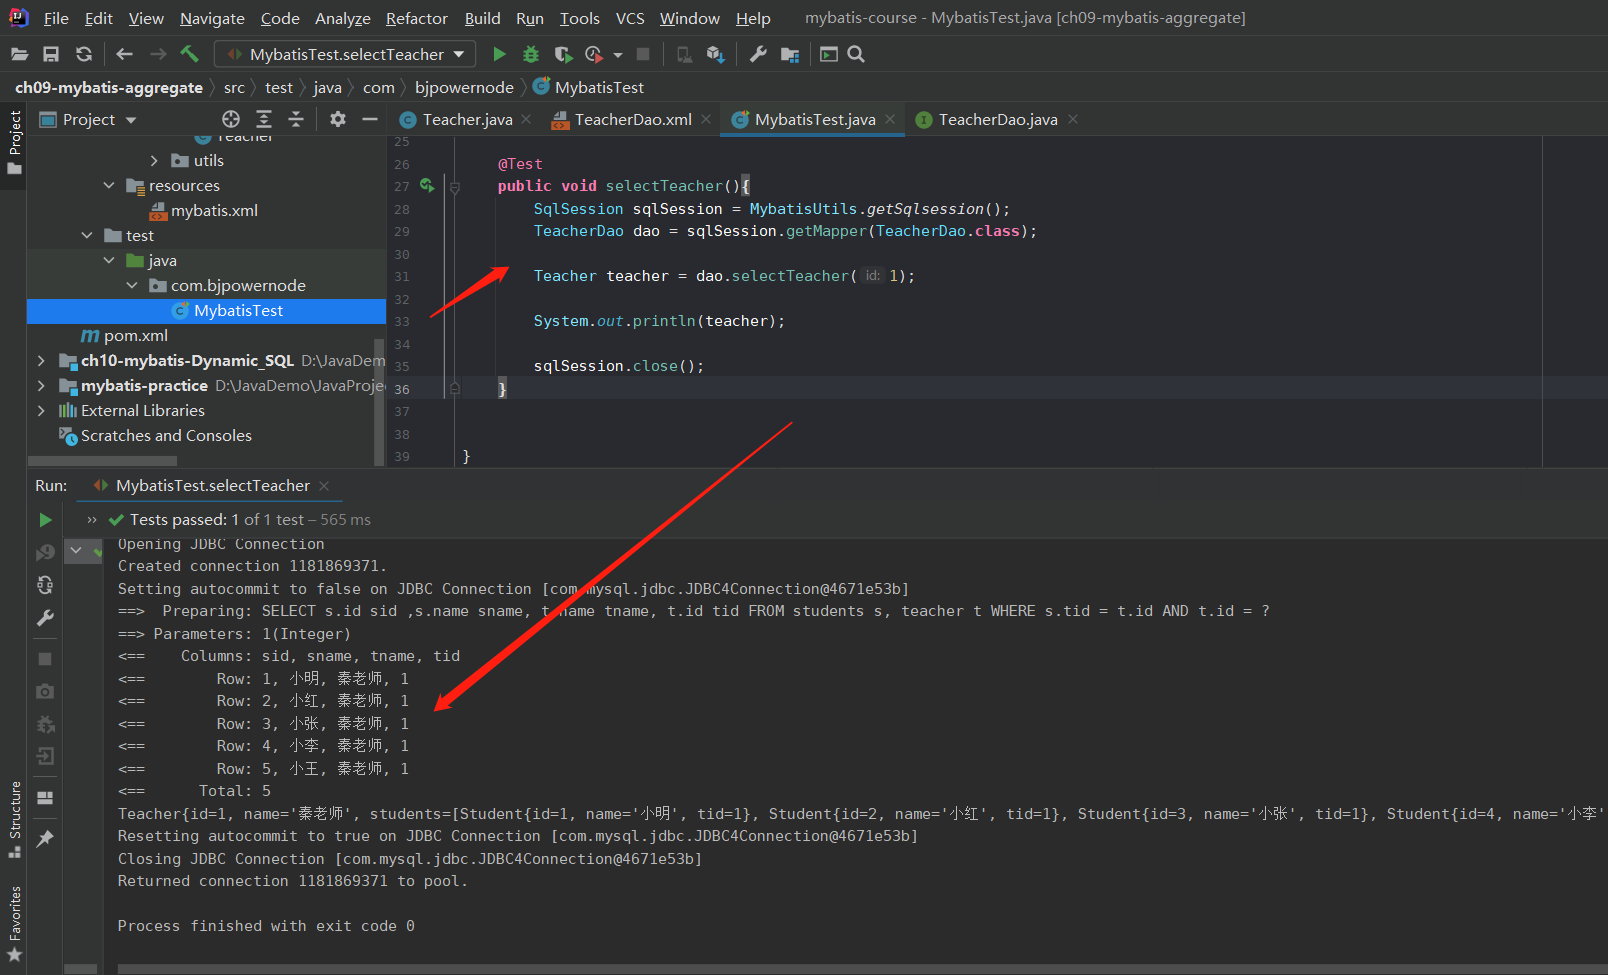The width and height of the screenshot is (1608, 975).
Task: Switch to the TeacherDao.java editor tab
Action: tap(997, 120)
